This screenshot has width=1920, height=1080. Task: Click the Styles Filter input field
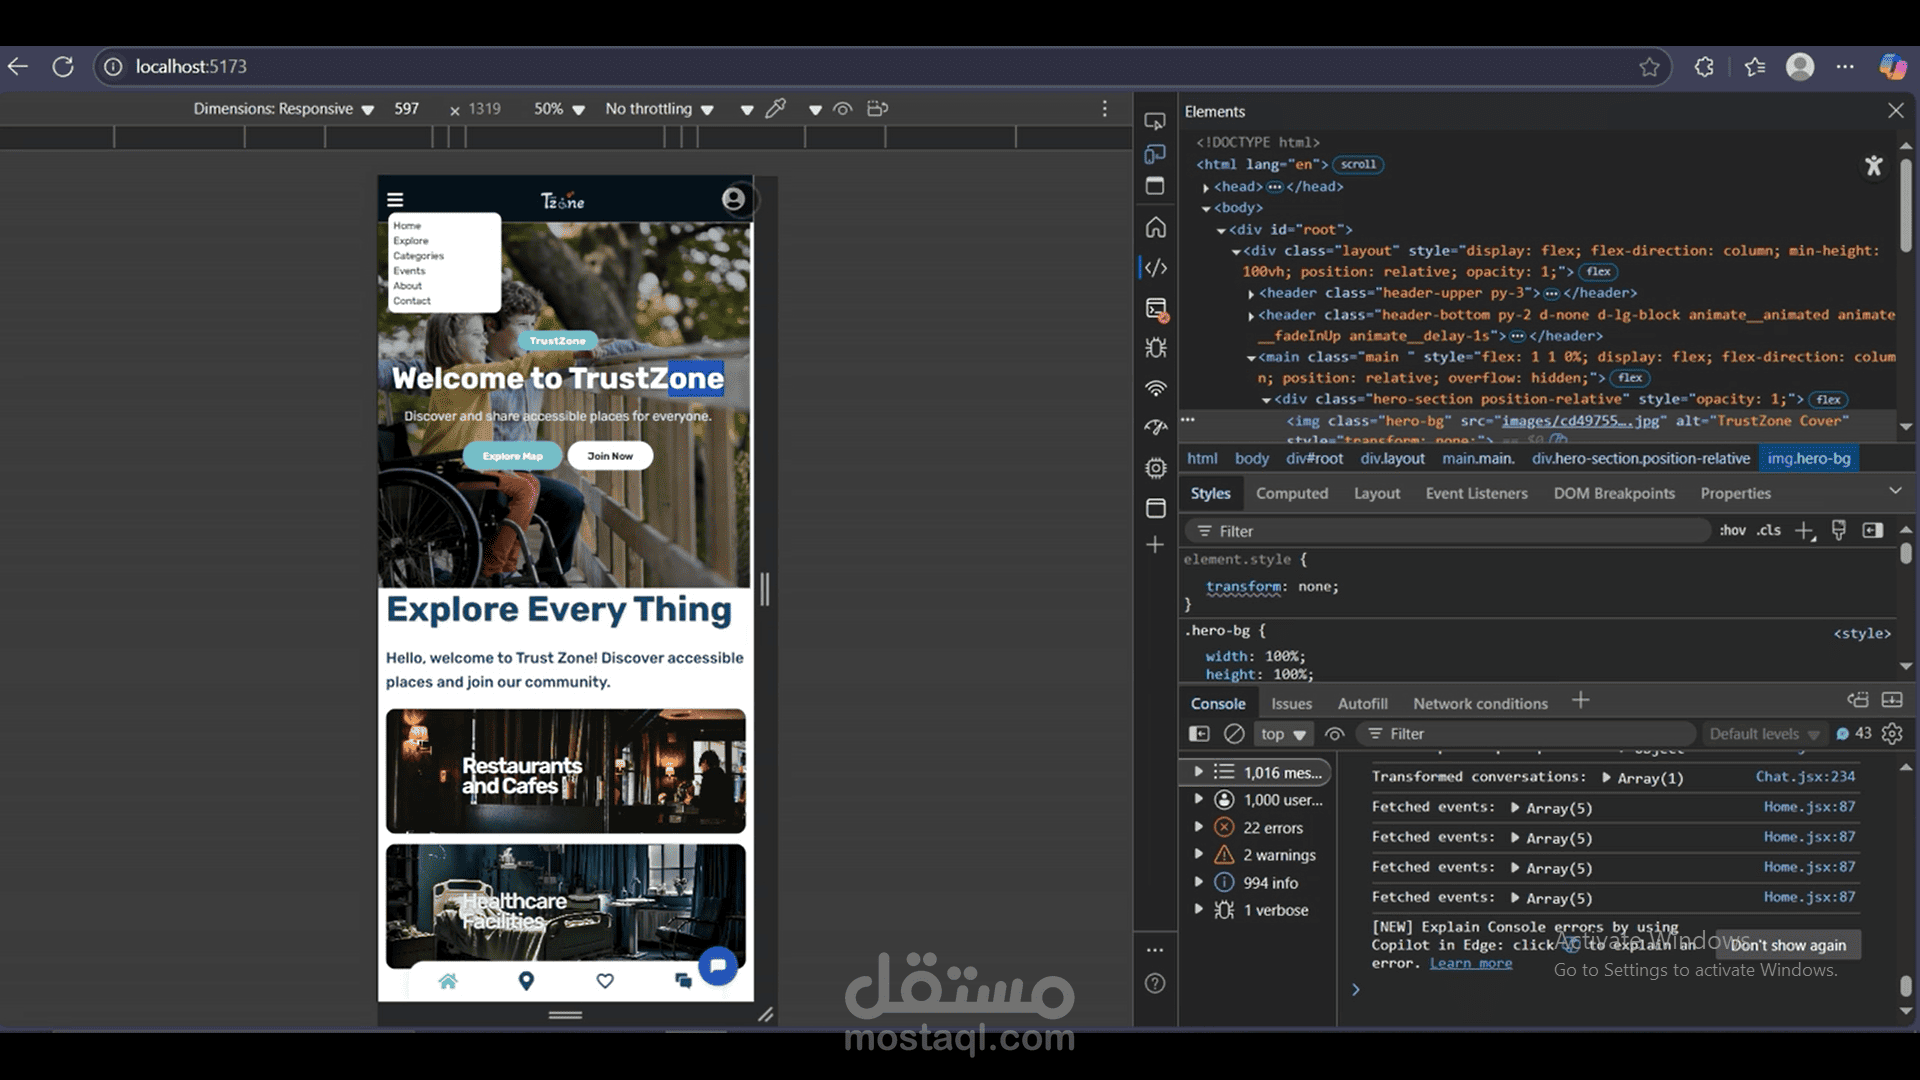[1448, 531]
